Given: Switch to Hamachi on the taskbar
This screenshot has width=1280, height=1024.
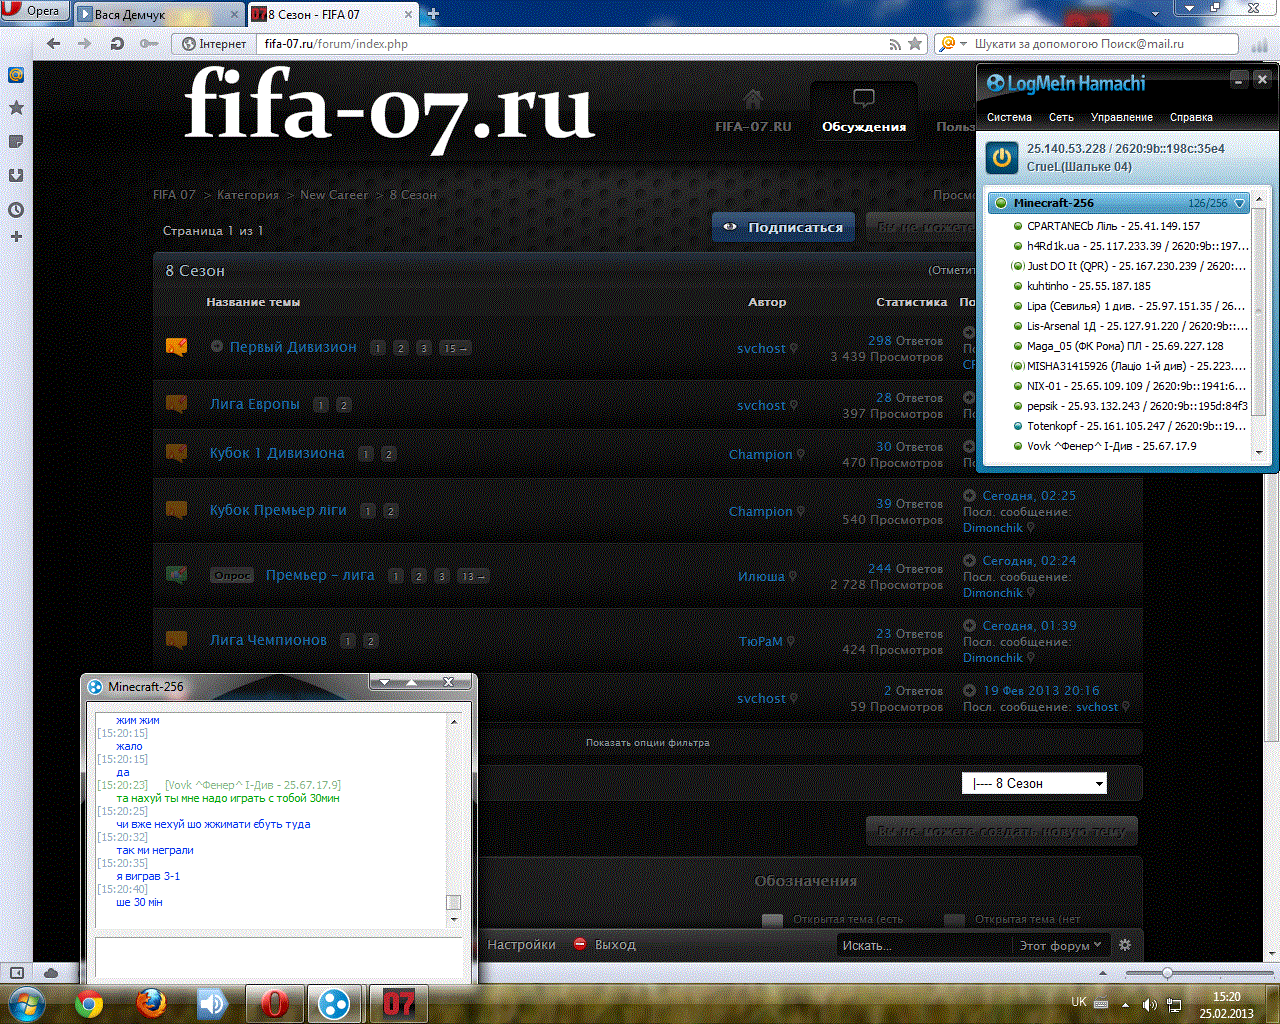Looking at the screenshot, I should click(x=335, y=1003).
